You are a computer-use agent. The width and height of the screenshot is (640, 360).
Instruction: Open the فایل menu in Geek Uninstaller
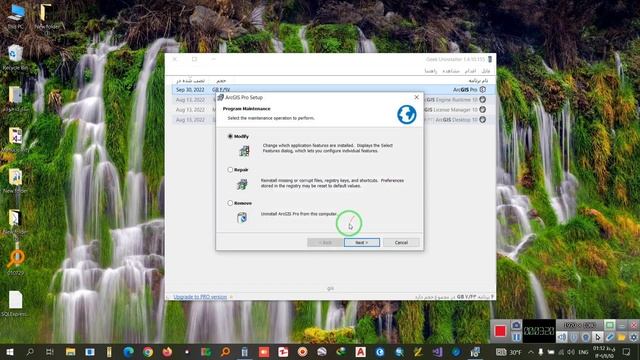tap(485, 71)
